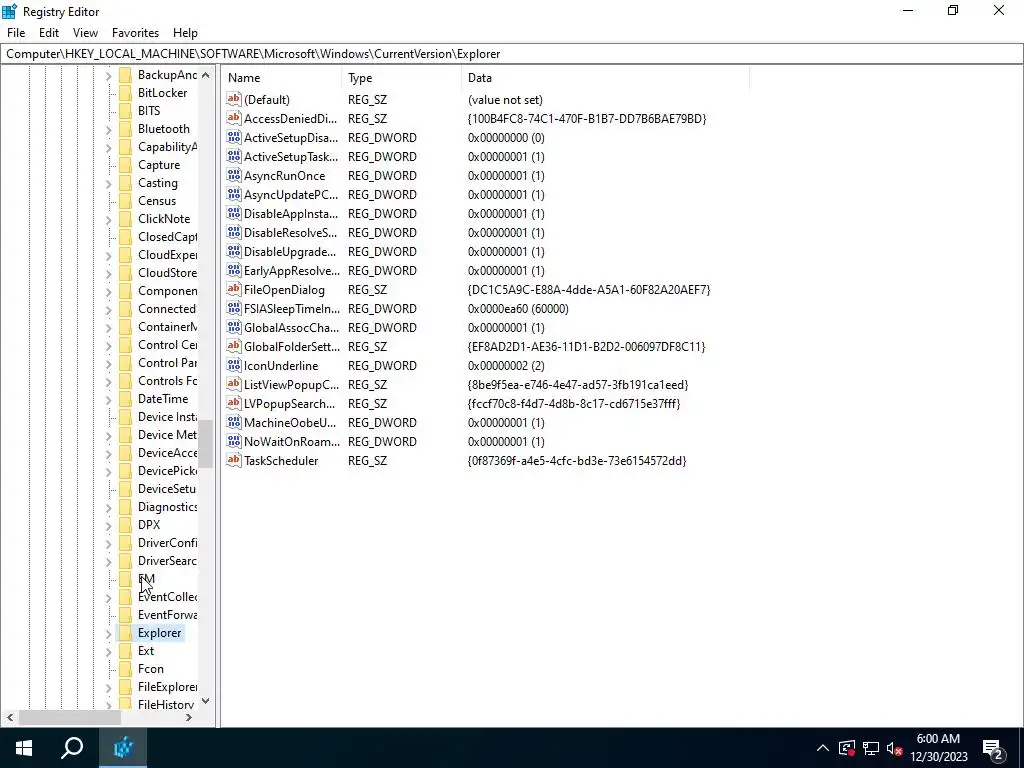
Task: Click the MachineOobeU... DWORD icon
Action: (x=234, y=423)
